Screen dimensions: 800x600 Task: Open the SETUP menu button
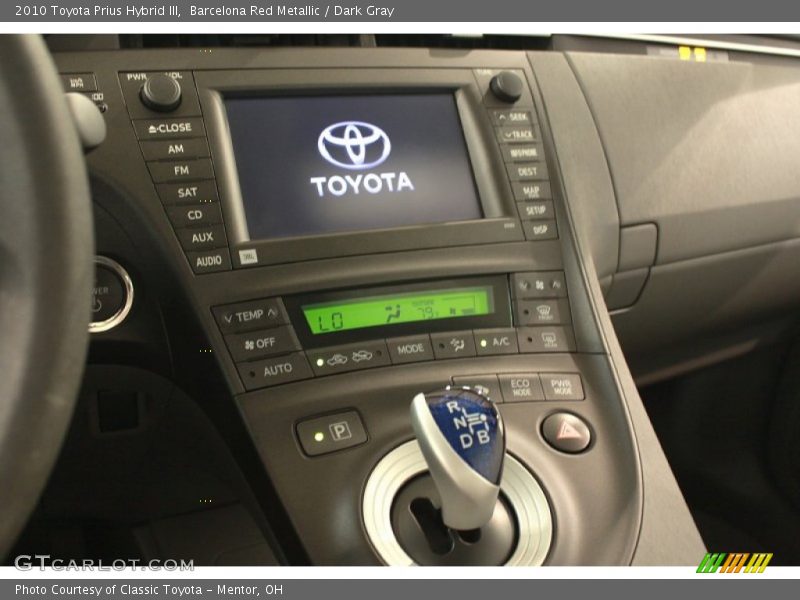coord(536,210)
